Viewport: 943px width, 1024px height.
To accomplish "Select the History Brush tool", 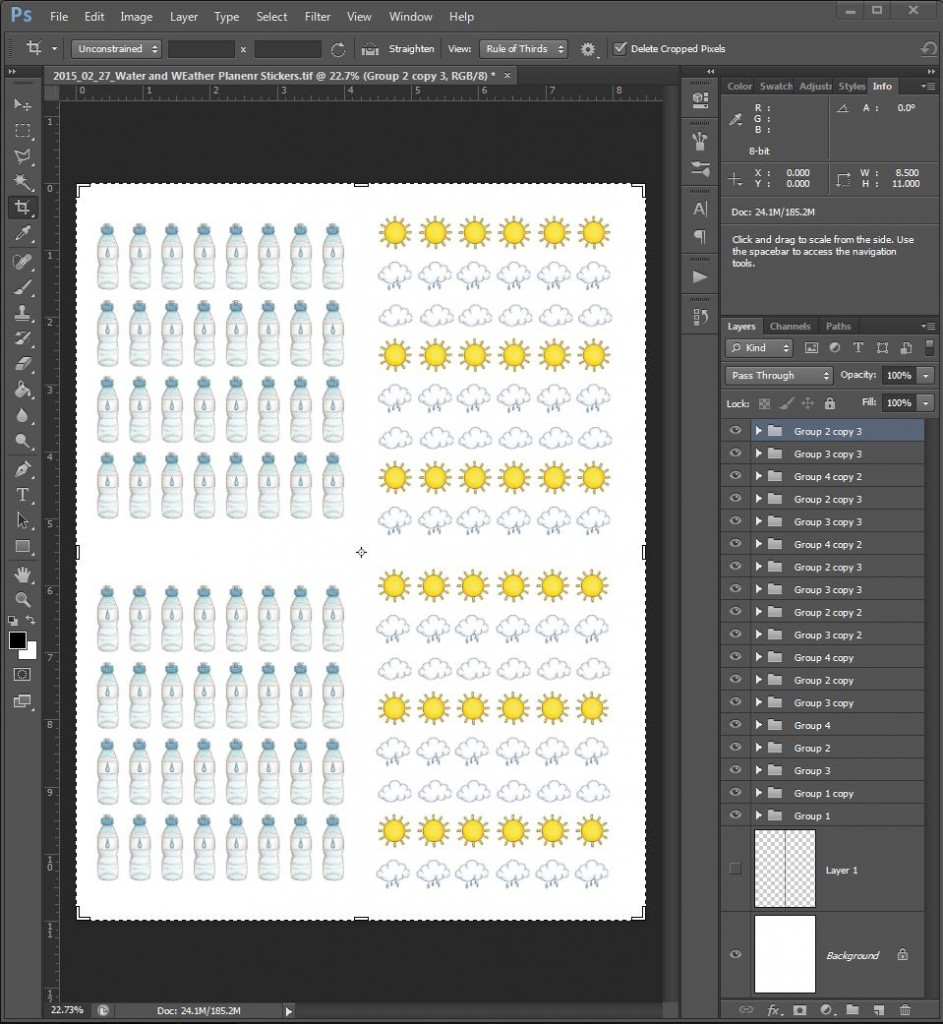I will 23,338.
